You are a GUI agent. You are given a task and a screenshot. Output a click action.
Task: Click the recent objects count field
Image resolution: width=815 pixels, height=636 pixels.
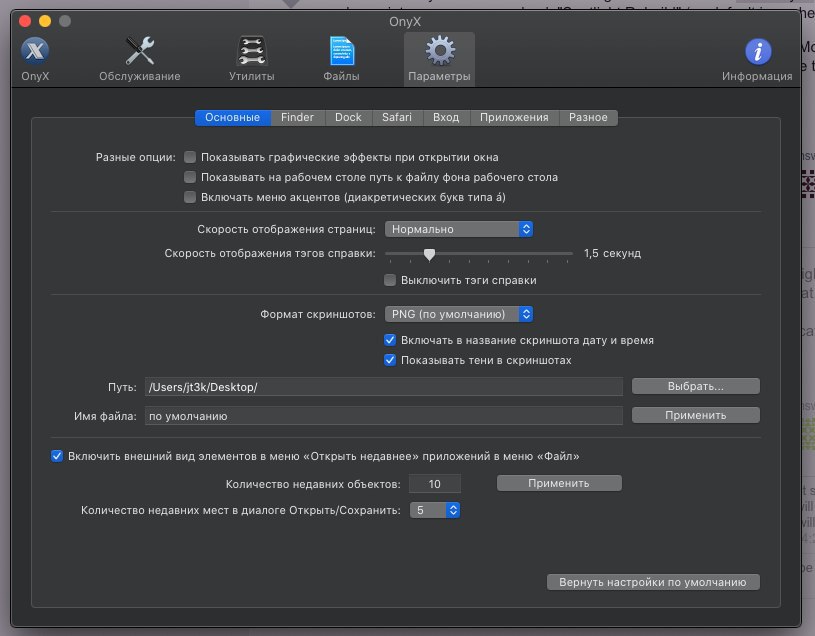435,484
